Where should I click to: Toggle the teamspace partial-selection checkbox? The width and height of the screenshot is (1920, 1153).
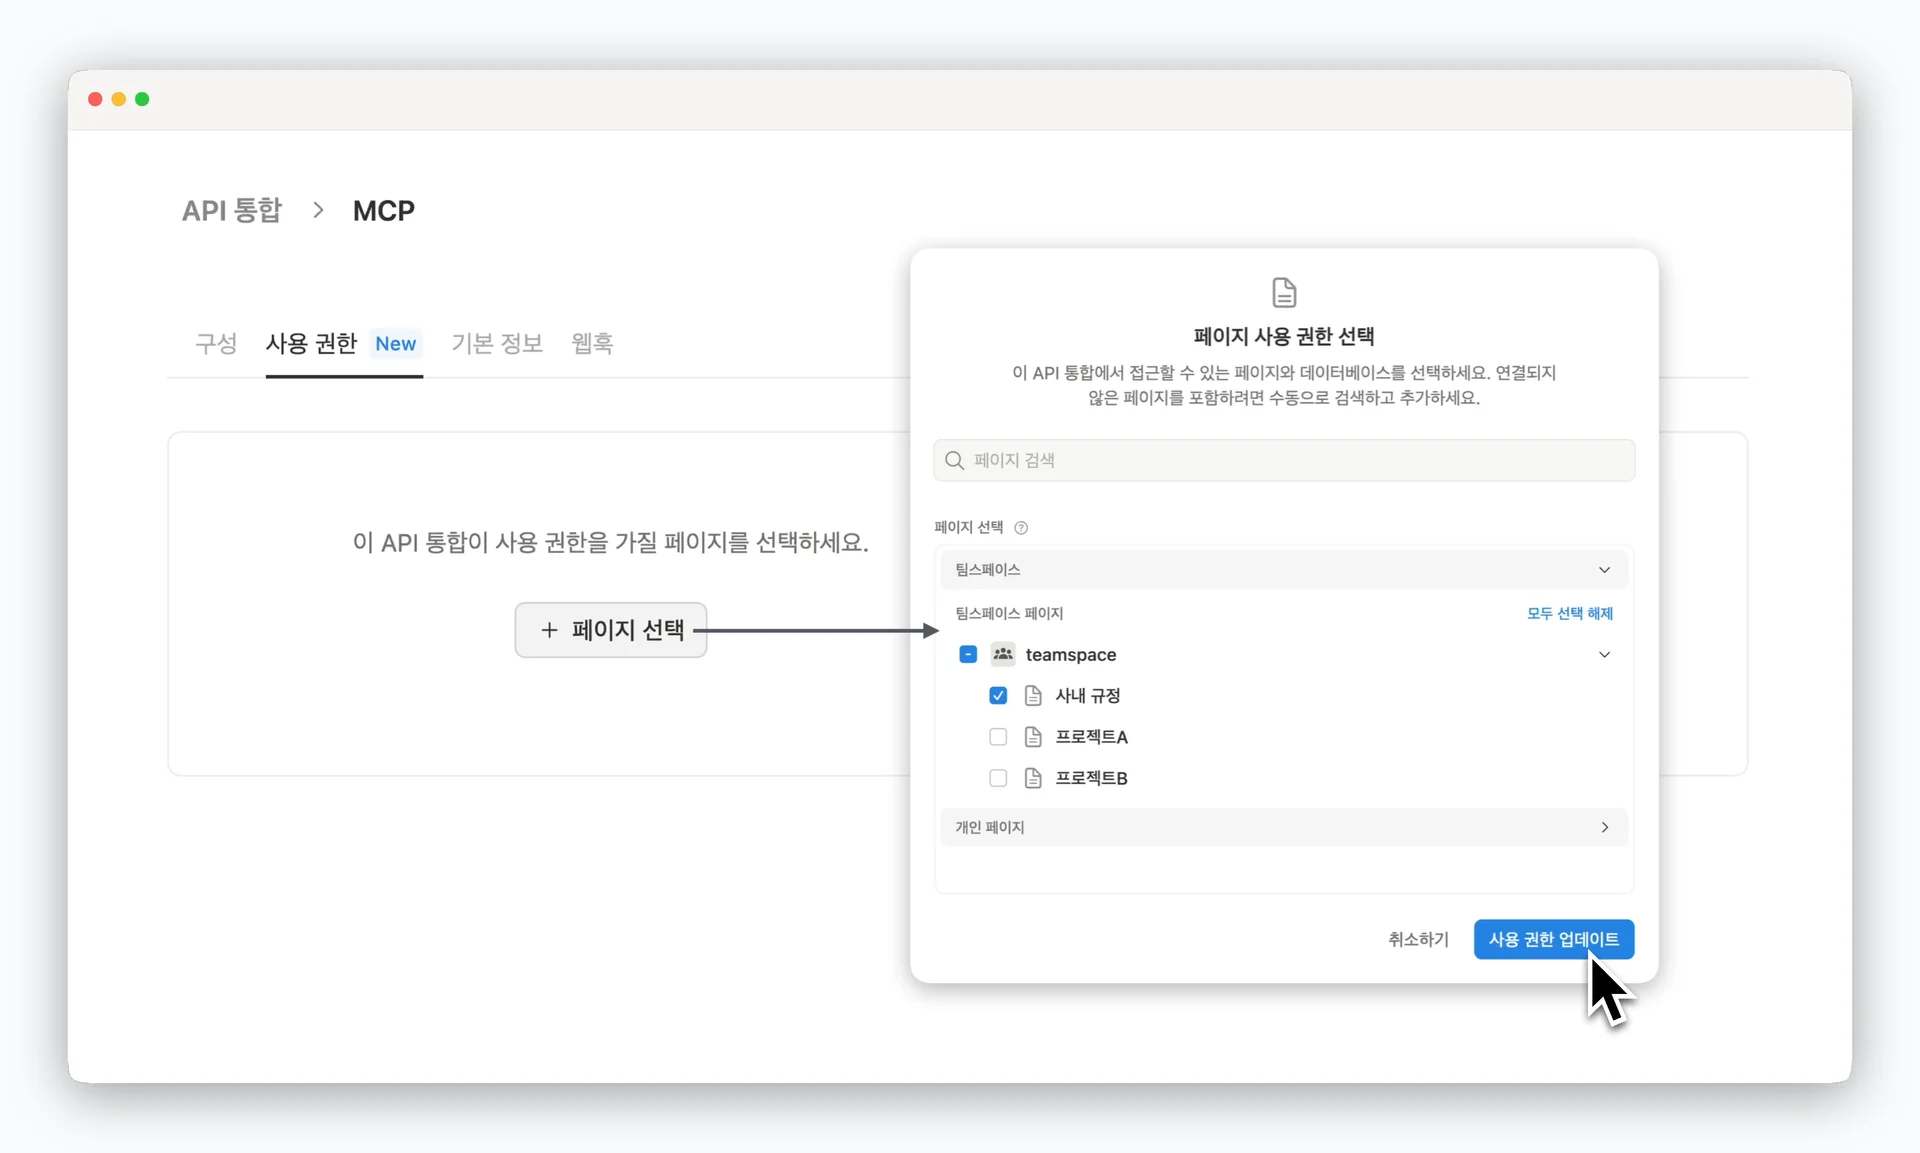pos(968,654)
